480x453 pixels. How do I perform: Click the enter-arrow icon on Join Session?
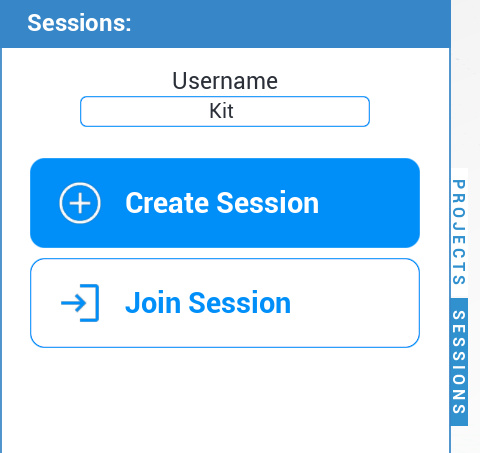click(x=80, y=303)
